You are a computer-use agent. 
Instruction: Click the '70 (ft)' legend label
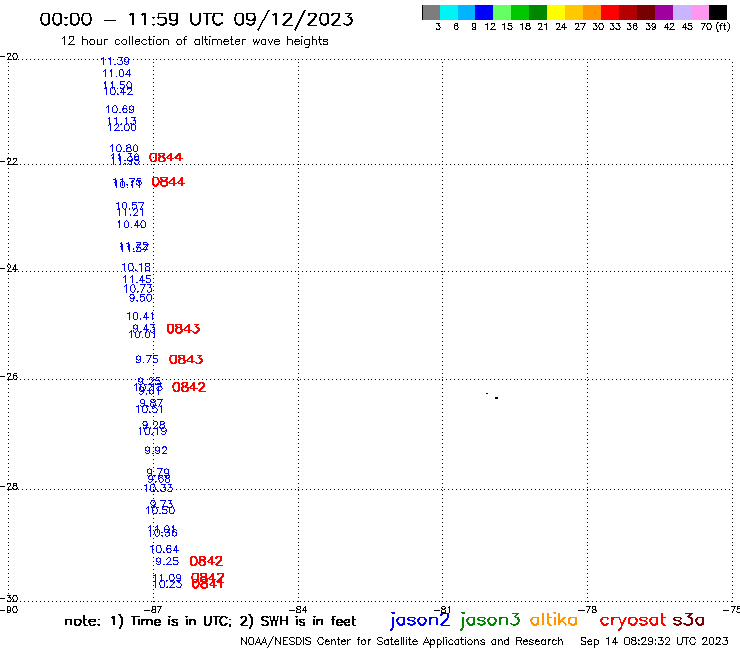pyautogui.click(x=715, y=27)
